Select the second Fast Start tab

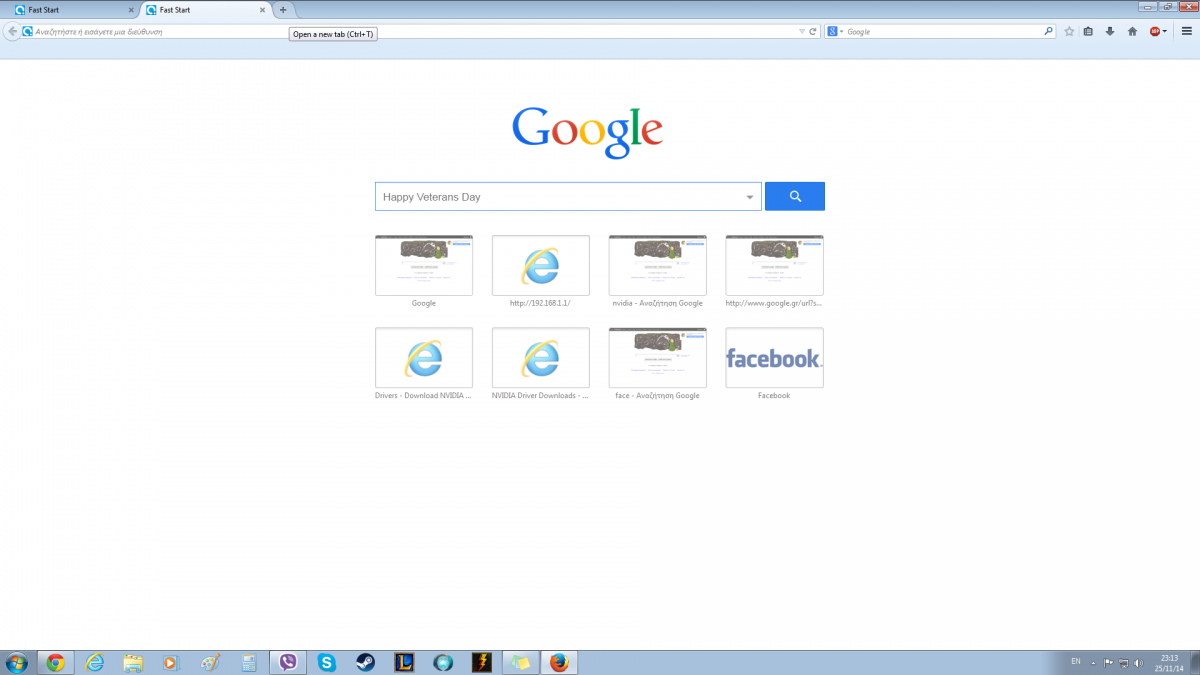[205, 10]
